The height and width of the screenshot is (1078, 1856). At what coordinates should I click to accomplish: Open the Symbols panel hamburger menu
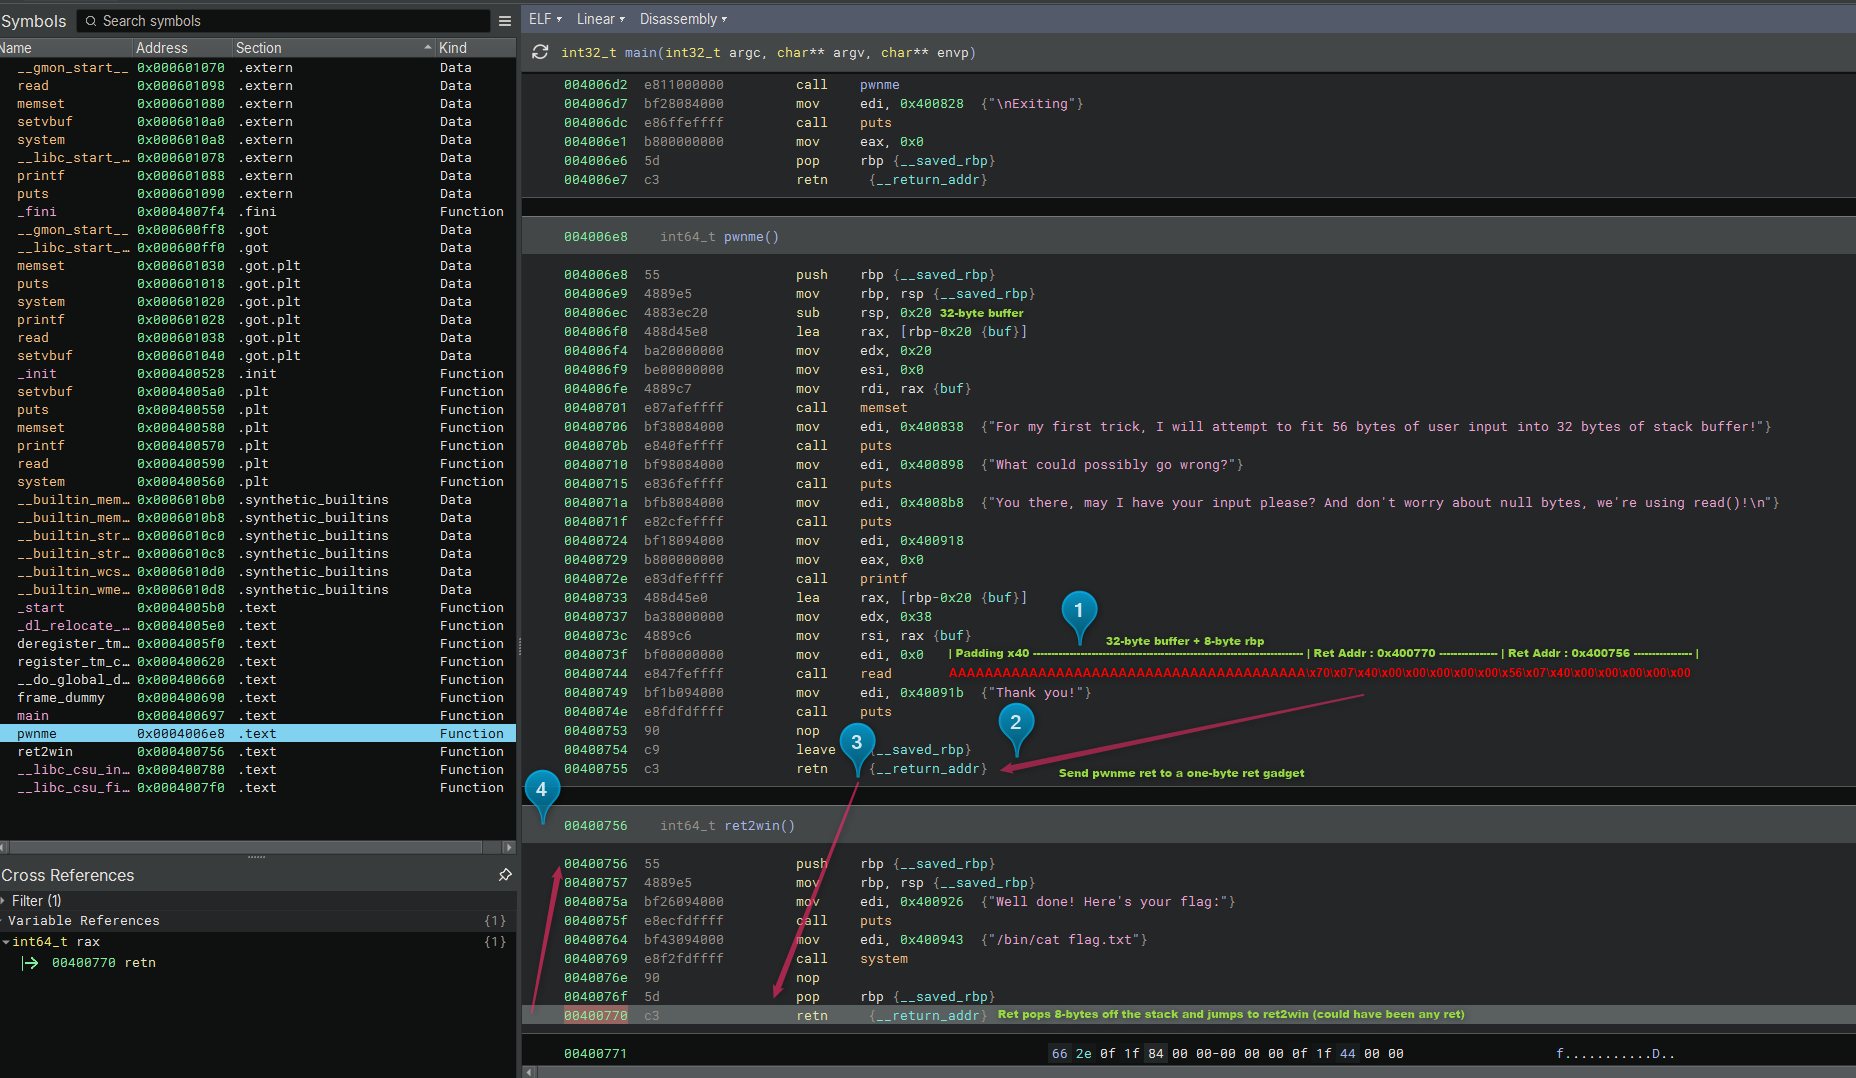coord(505,21)
